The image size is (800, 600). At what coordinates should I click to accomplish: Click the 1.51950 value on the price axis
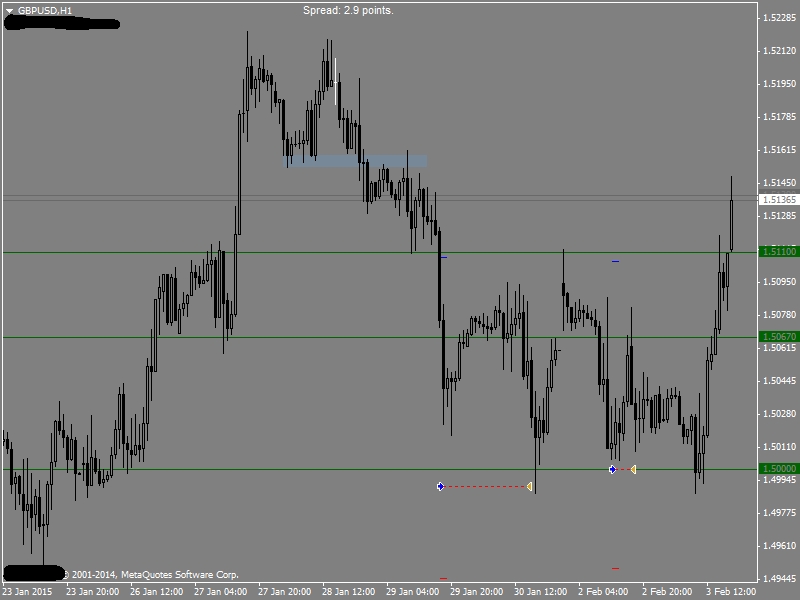779,84
